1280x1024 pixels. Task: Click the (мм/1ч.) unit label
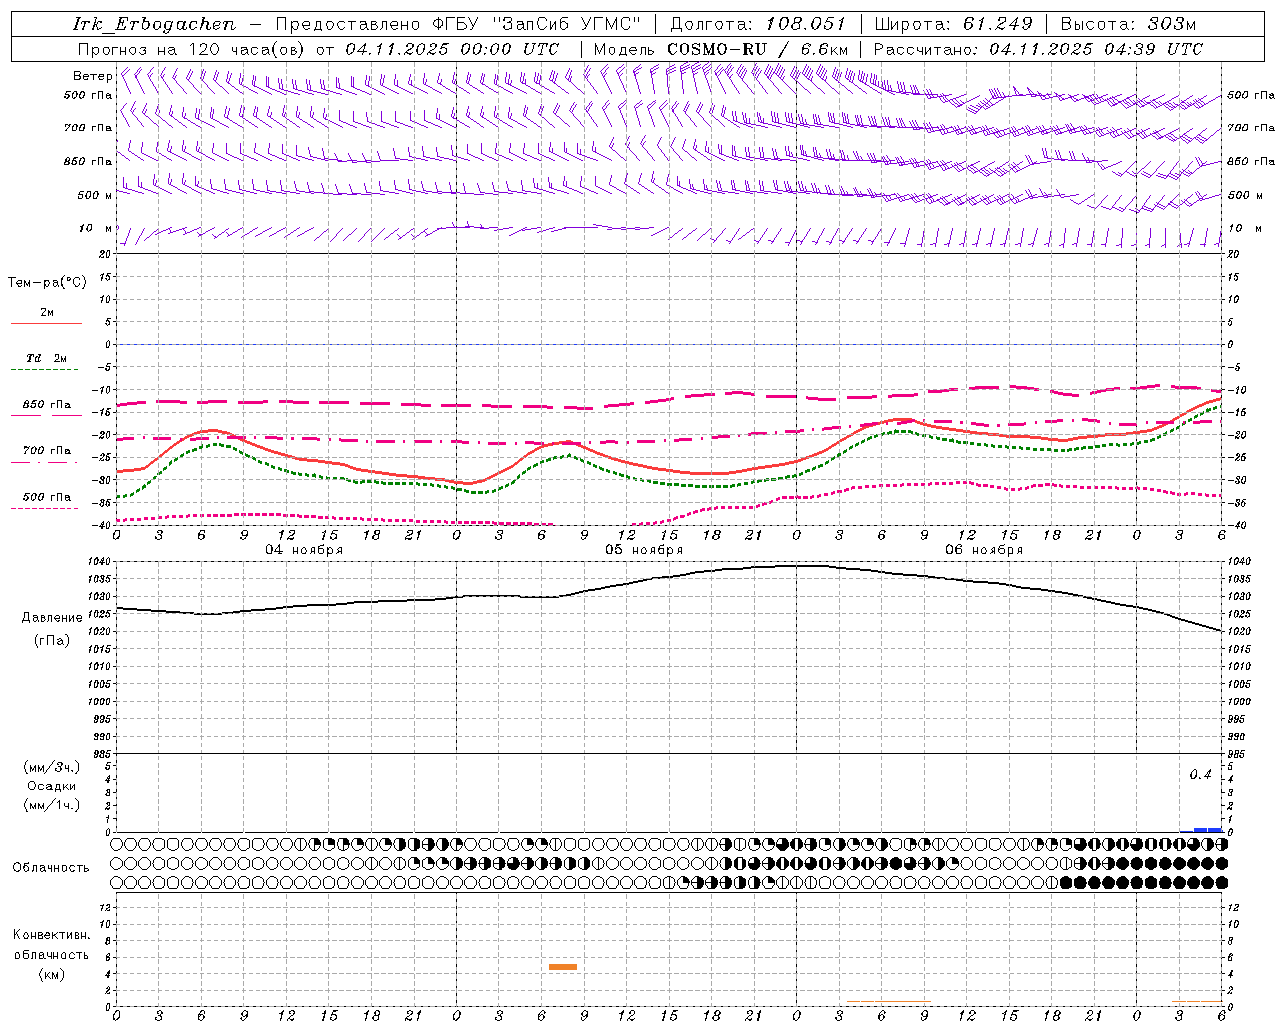[52, 805]
